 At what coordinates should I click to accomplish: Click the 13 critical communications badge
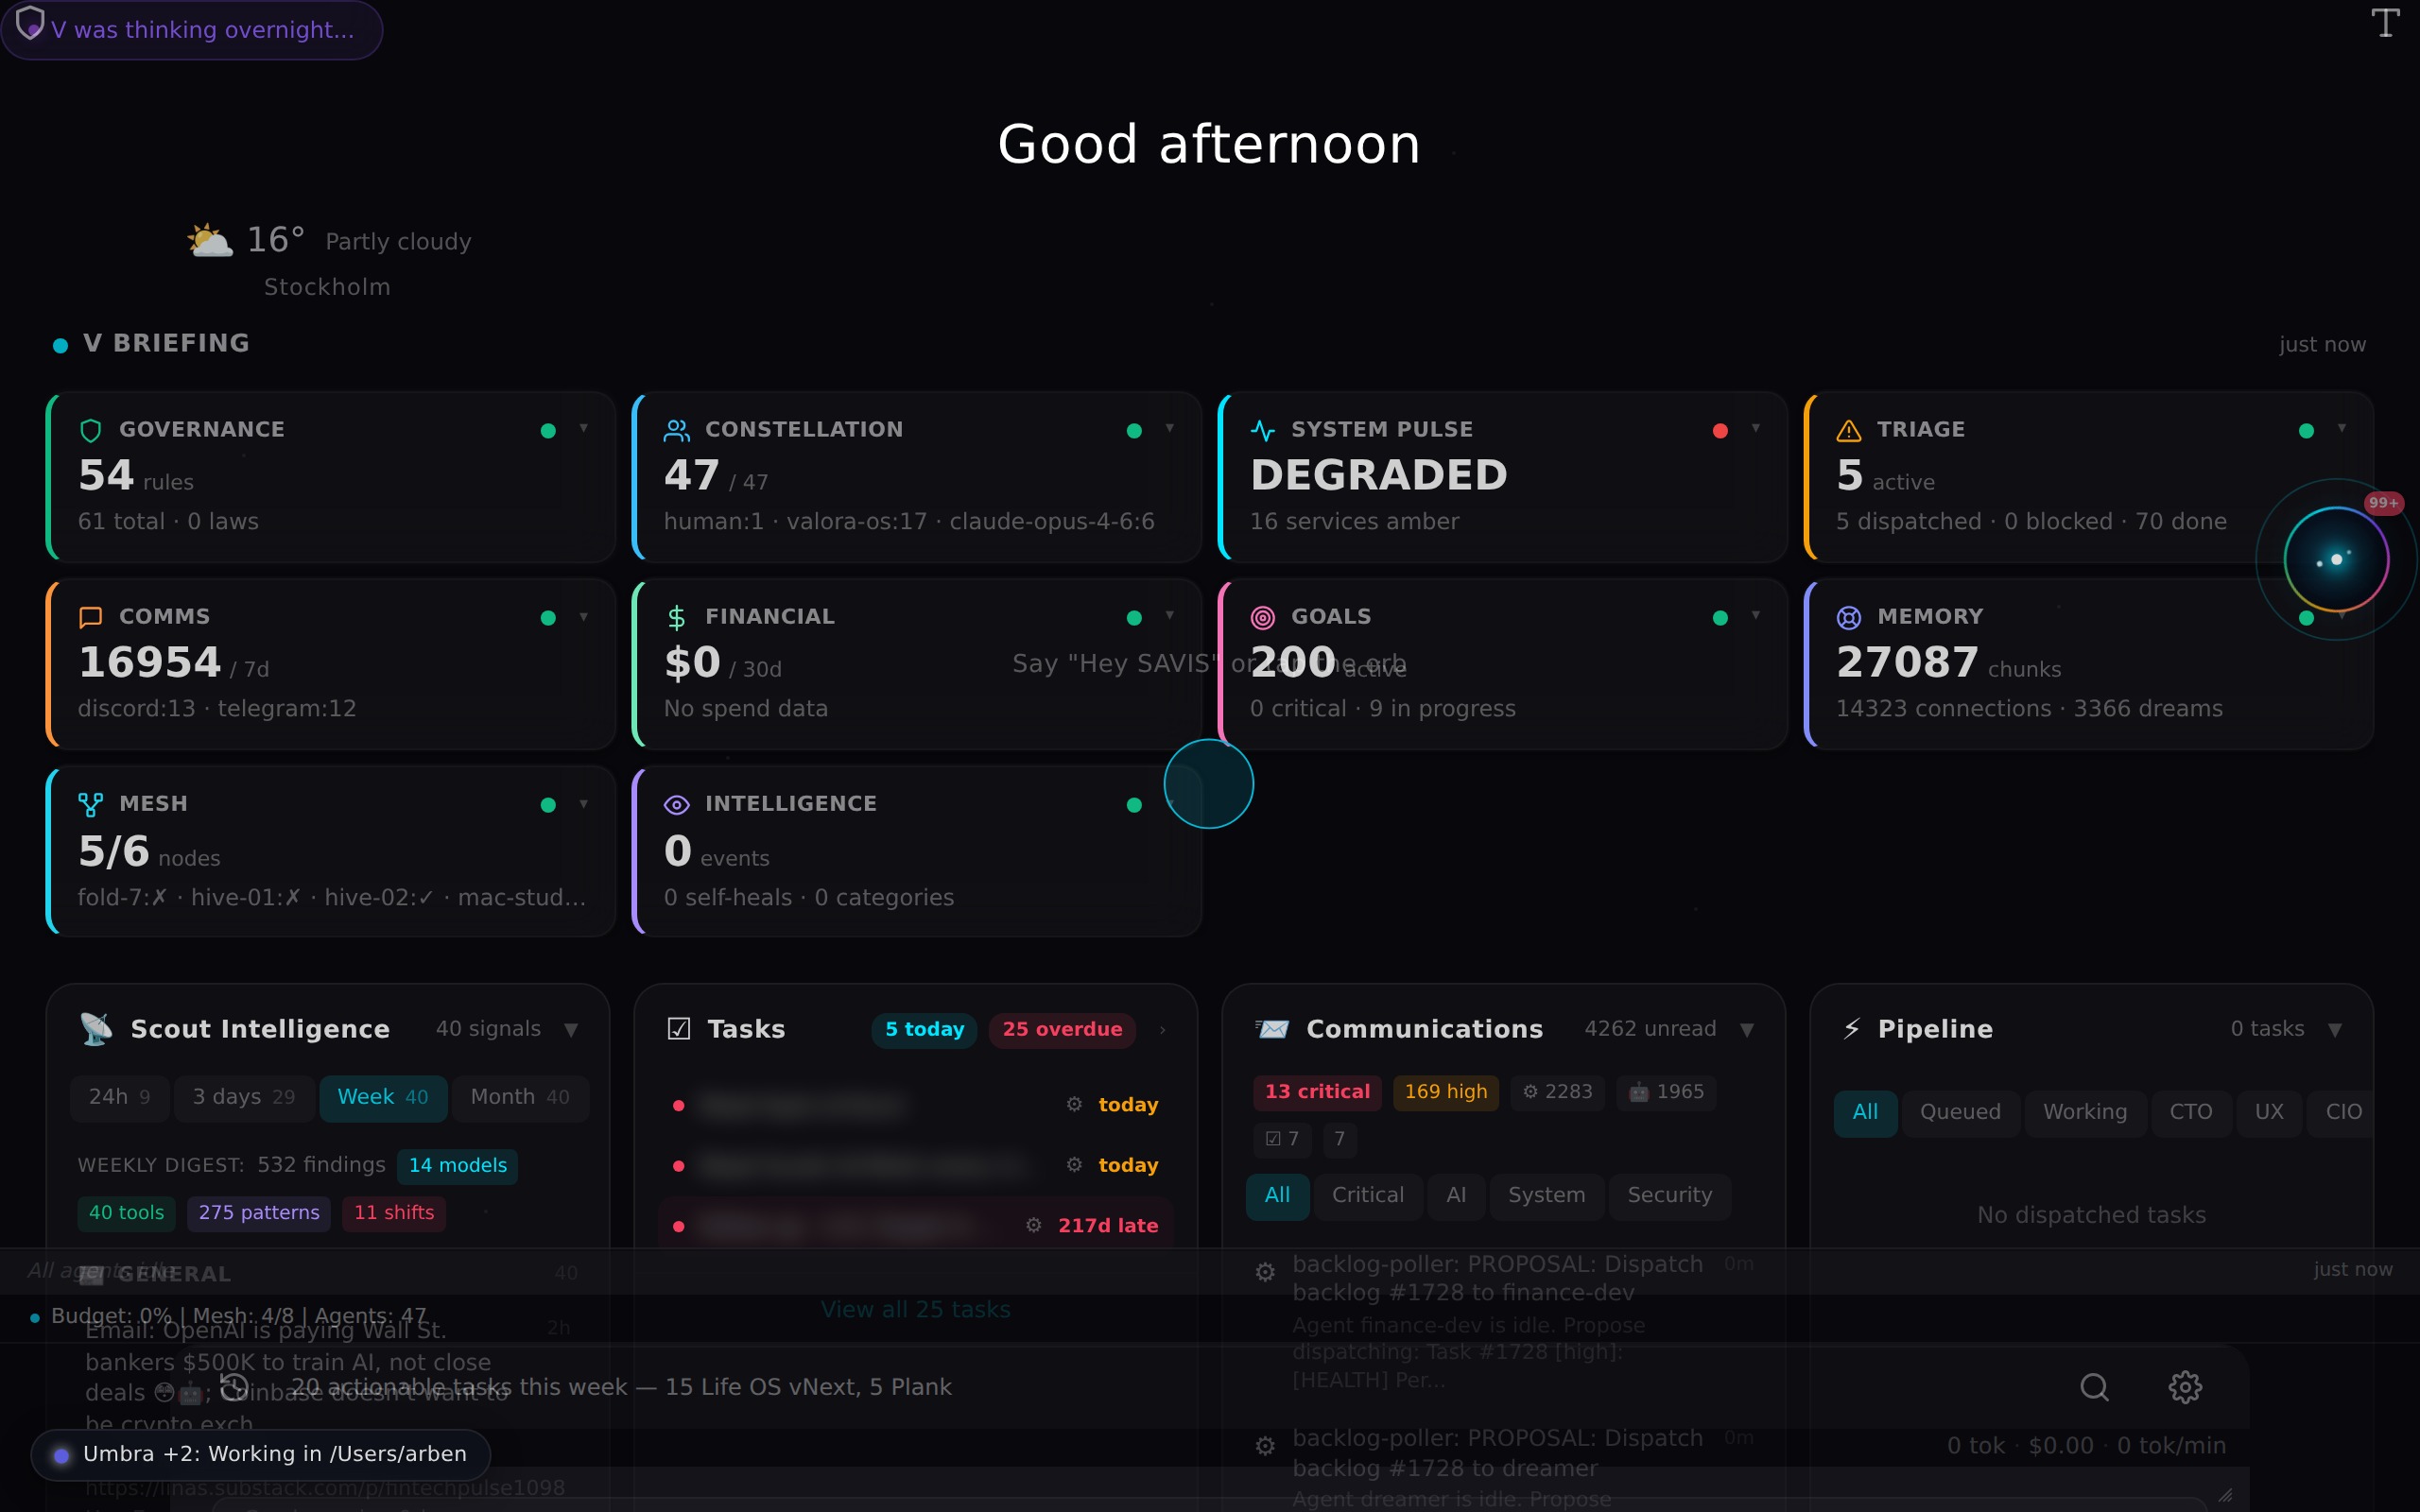[x=1317, y=1092]
